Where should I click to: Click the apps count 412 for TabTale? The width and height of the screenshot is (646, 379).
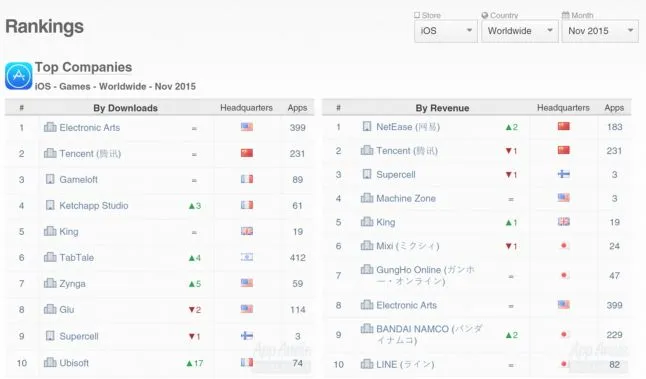[297, 258]
